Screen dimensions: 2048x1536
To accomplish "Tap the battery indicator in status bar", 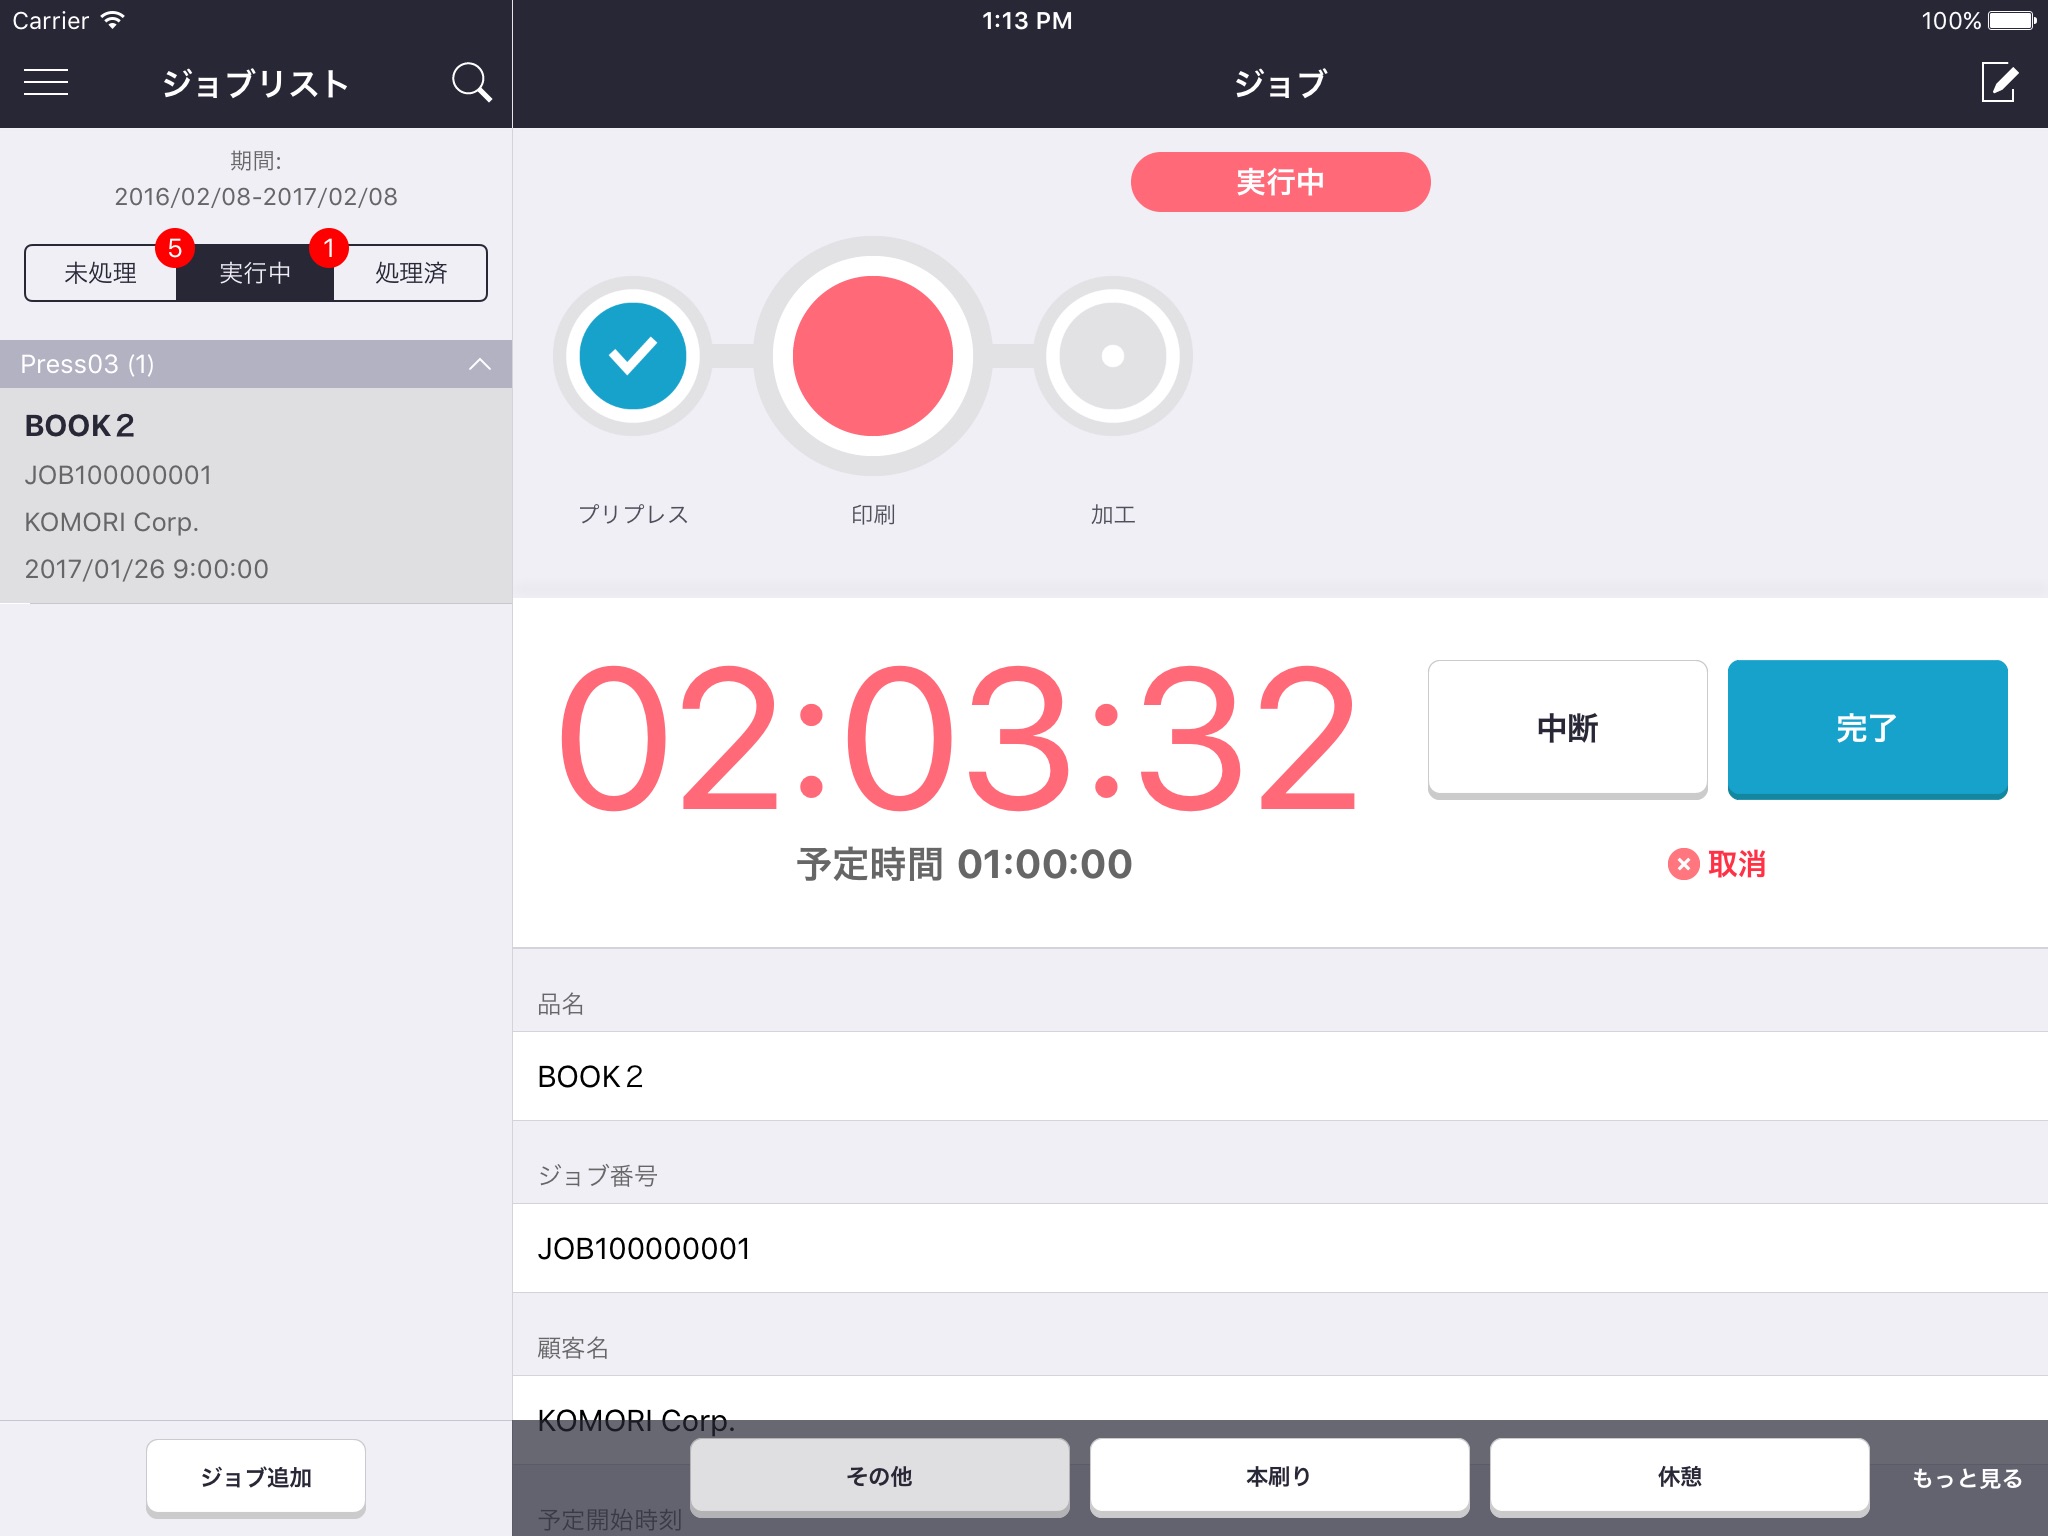I will tap(2012, 20).
